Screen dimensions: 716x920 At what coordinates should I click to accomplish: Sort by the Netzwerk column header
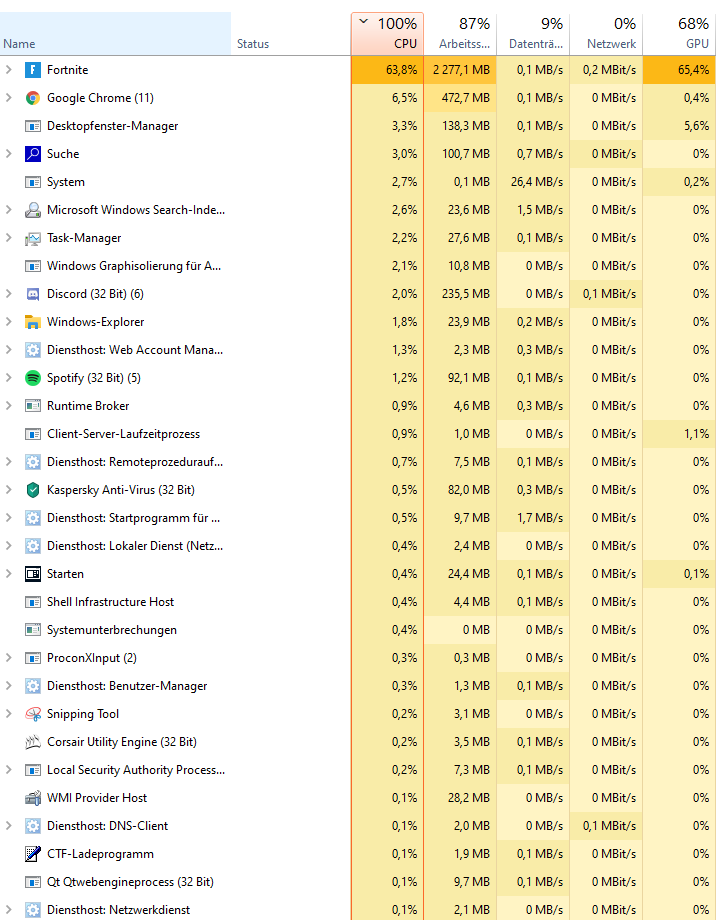coord(606,33)
